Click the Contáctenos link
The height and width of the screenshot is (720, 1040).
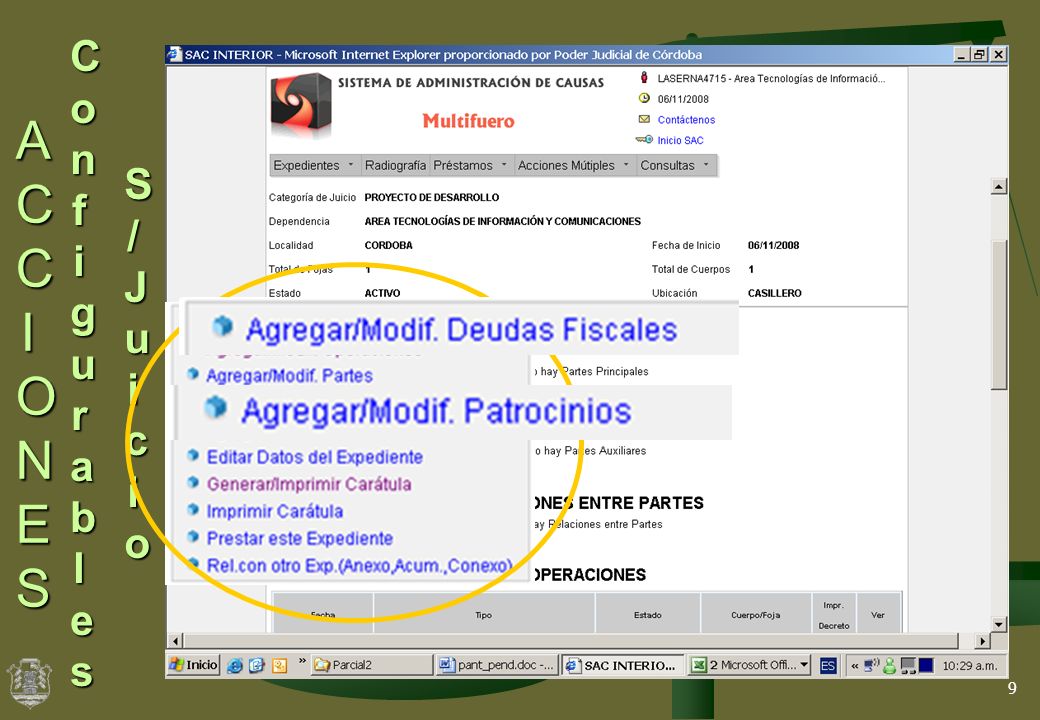(x=686, y=119)
